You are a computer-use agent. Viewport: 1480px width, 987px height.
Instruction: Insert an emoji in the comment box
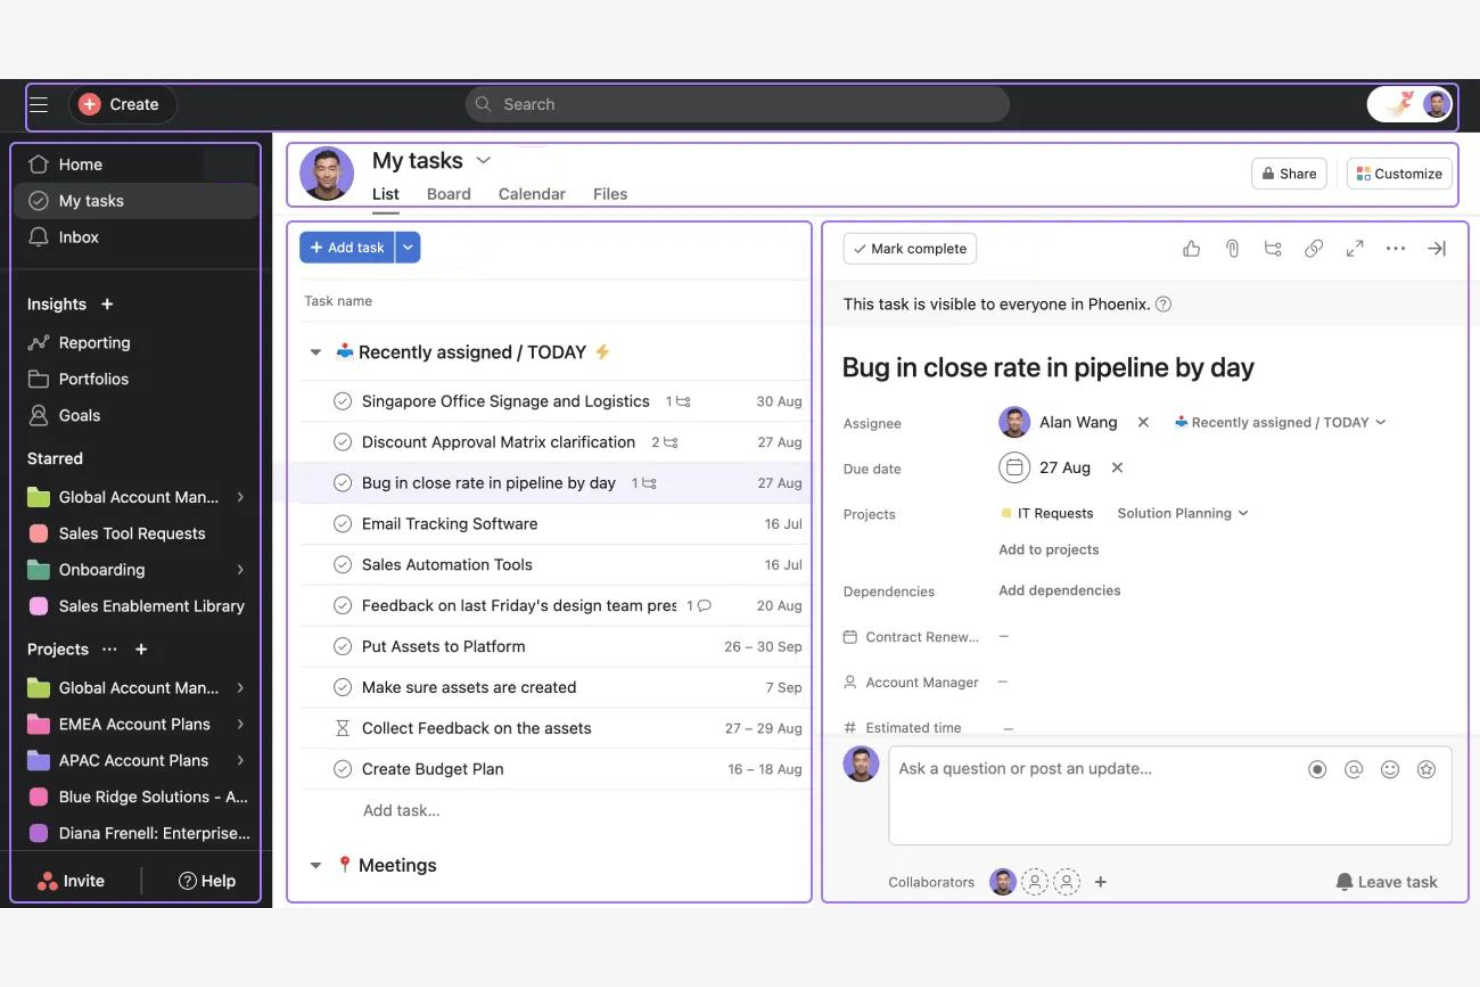(x=1390, y=769)
